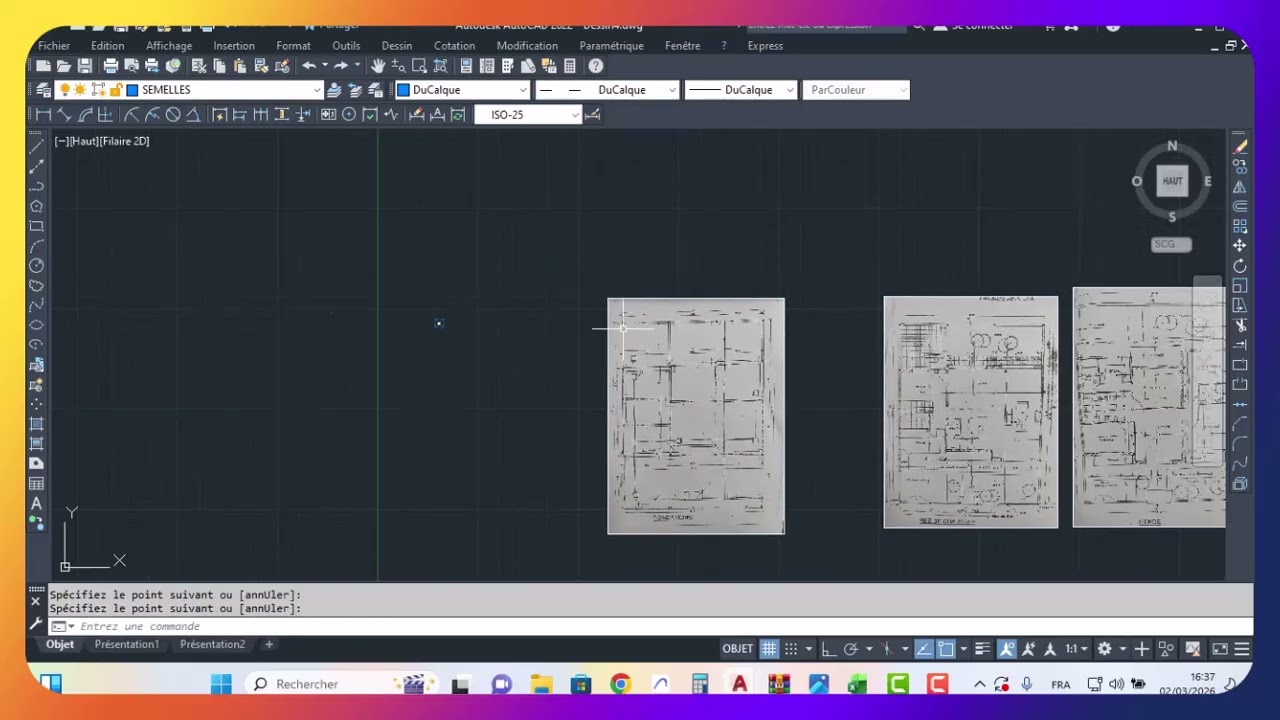Select the Polygon draw tool
Image resolution: width=1280 pixels, height=720 pixels.
pyautogui.click(x=36, y=206)
